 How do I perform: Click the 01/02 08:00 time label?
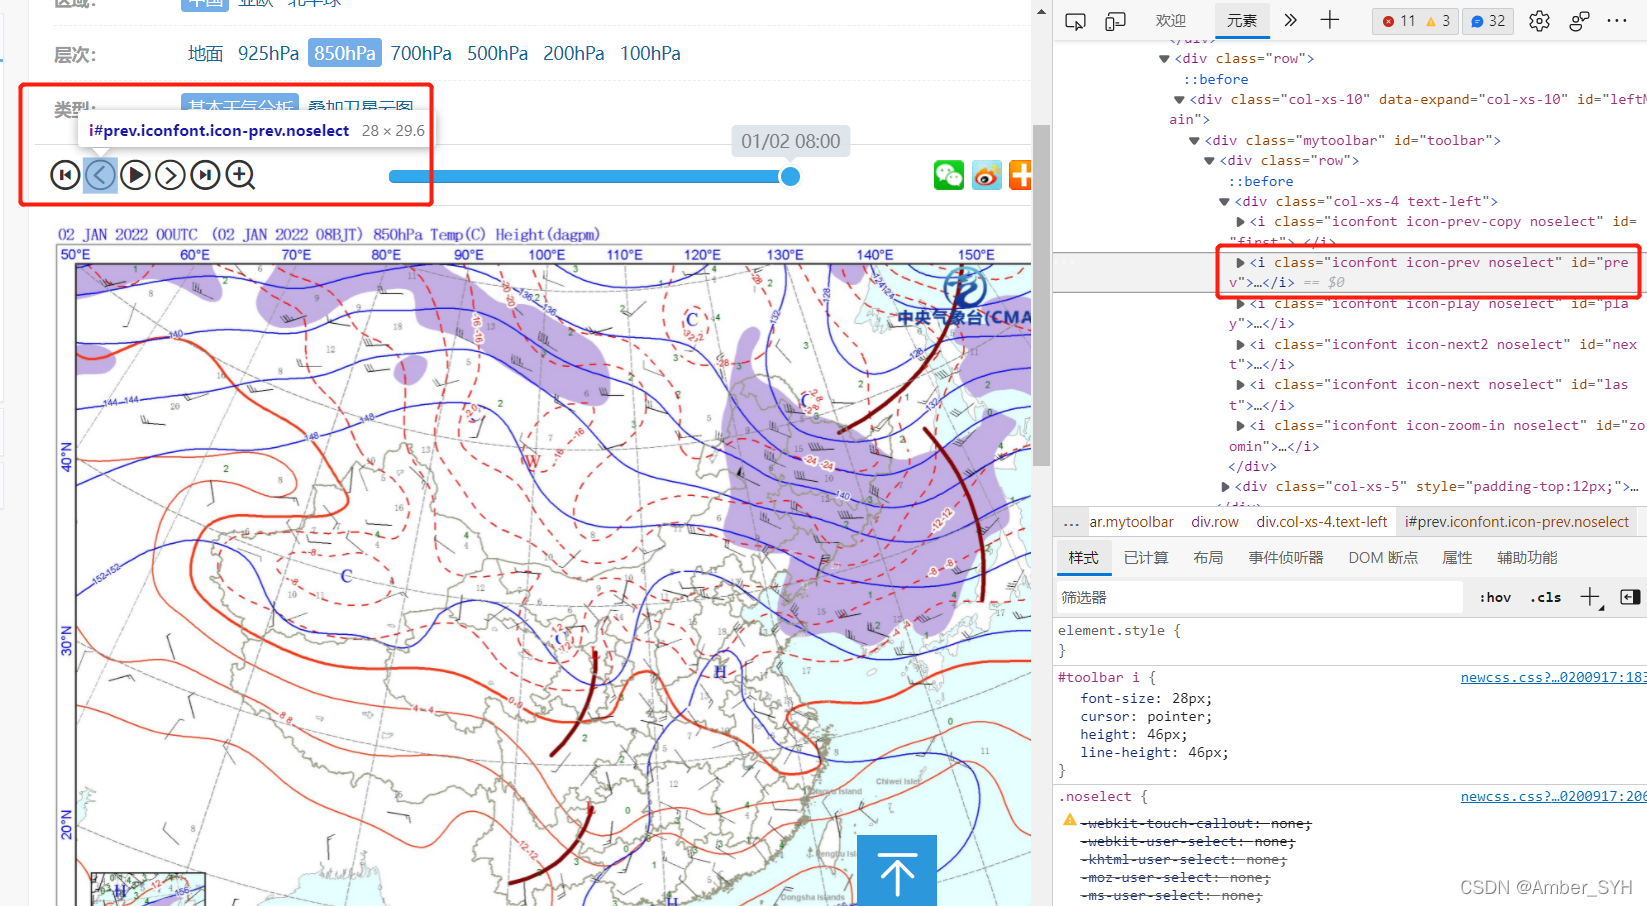click(x=791, y=141)
